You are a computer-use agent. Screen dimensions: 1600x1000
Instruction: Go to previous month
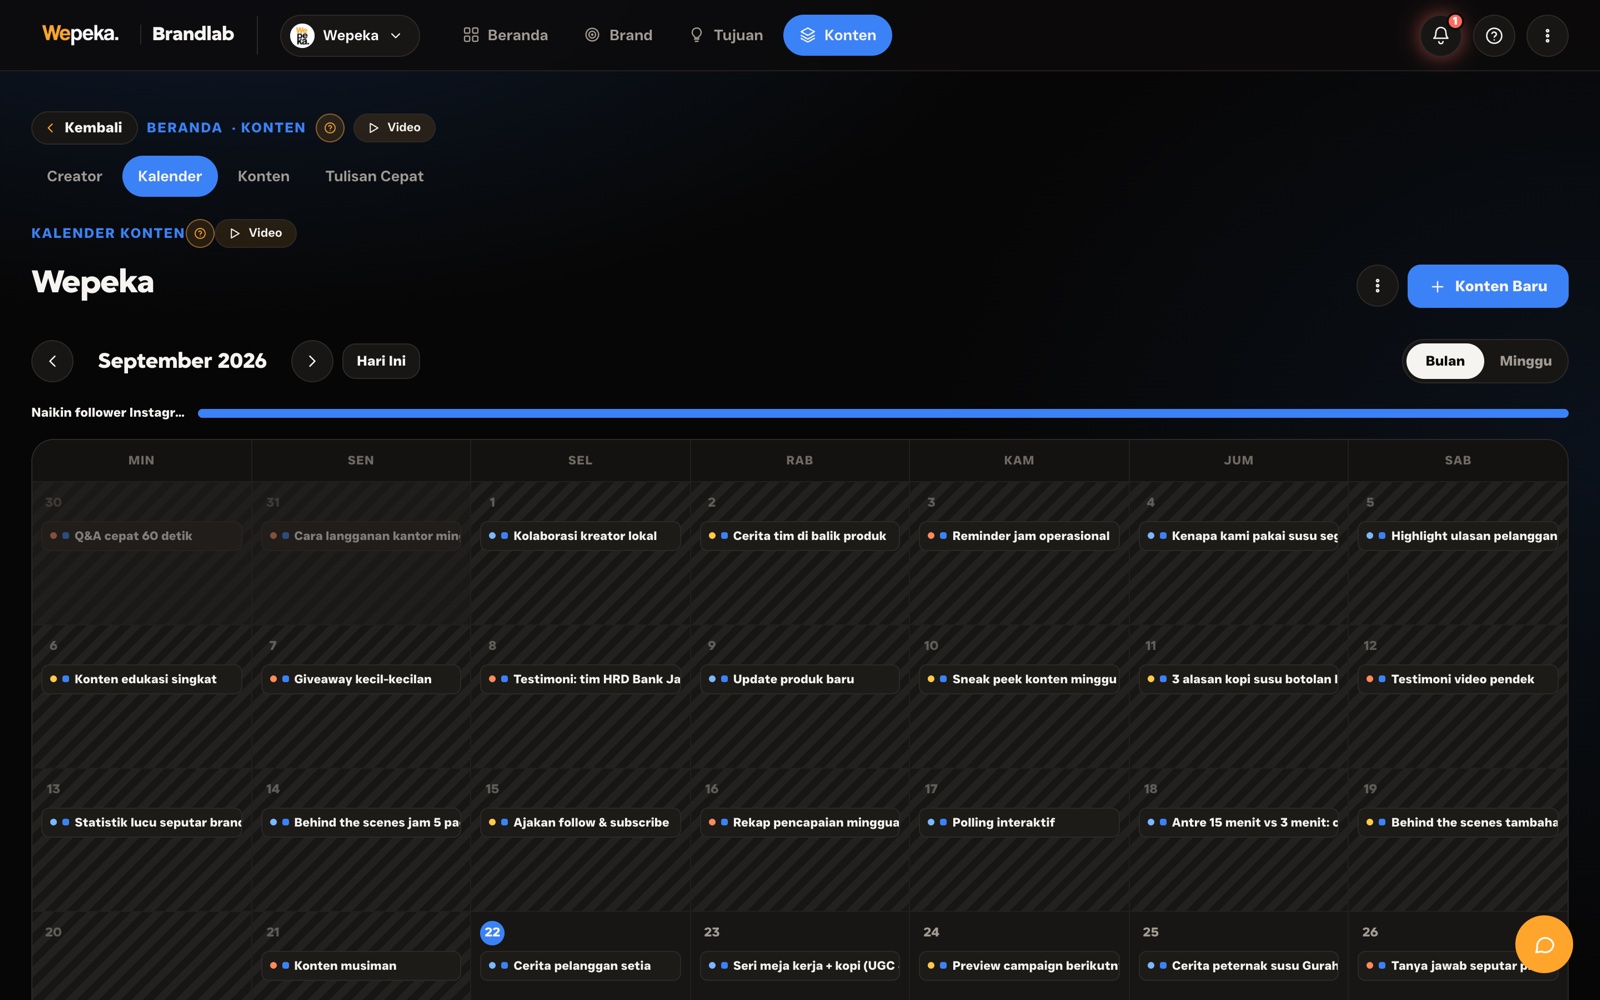52,361
